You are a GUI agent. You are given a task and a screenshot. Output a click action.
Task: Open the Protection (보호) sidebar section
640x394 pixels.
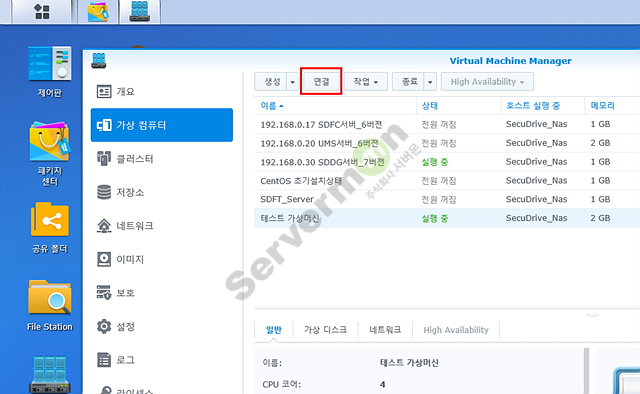pos(162,292)
